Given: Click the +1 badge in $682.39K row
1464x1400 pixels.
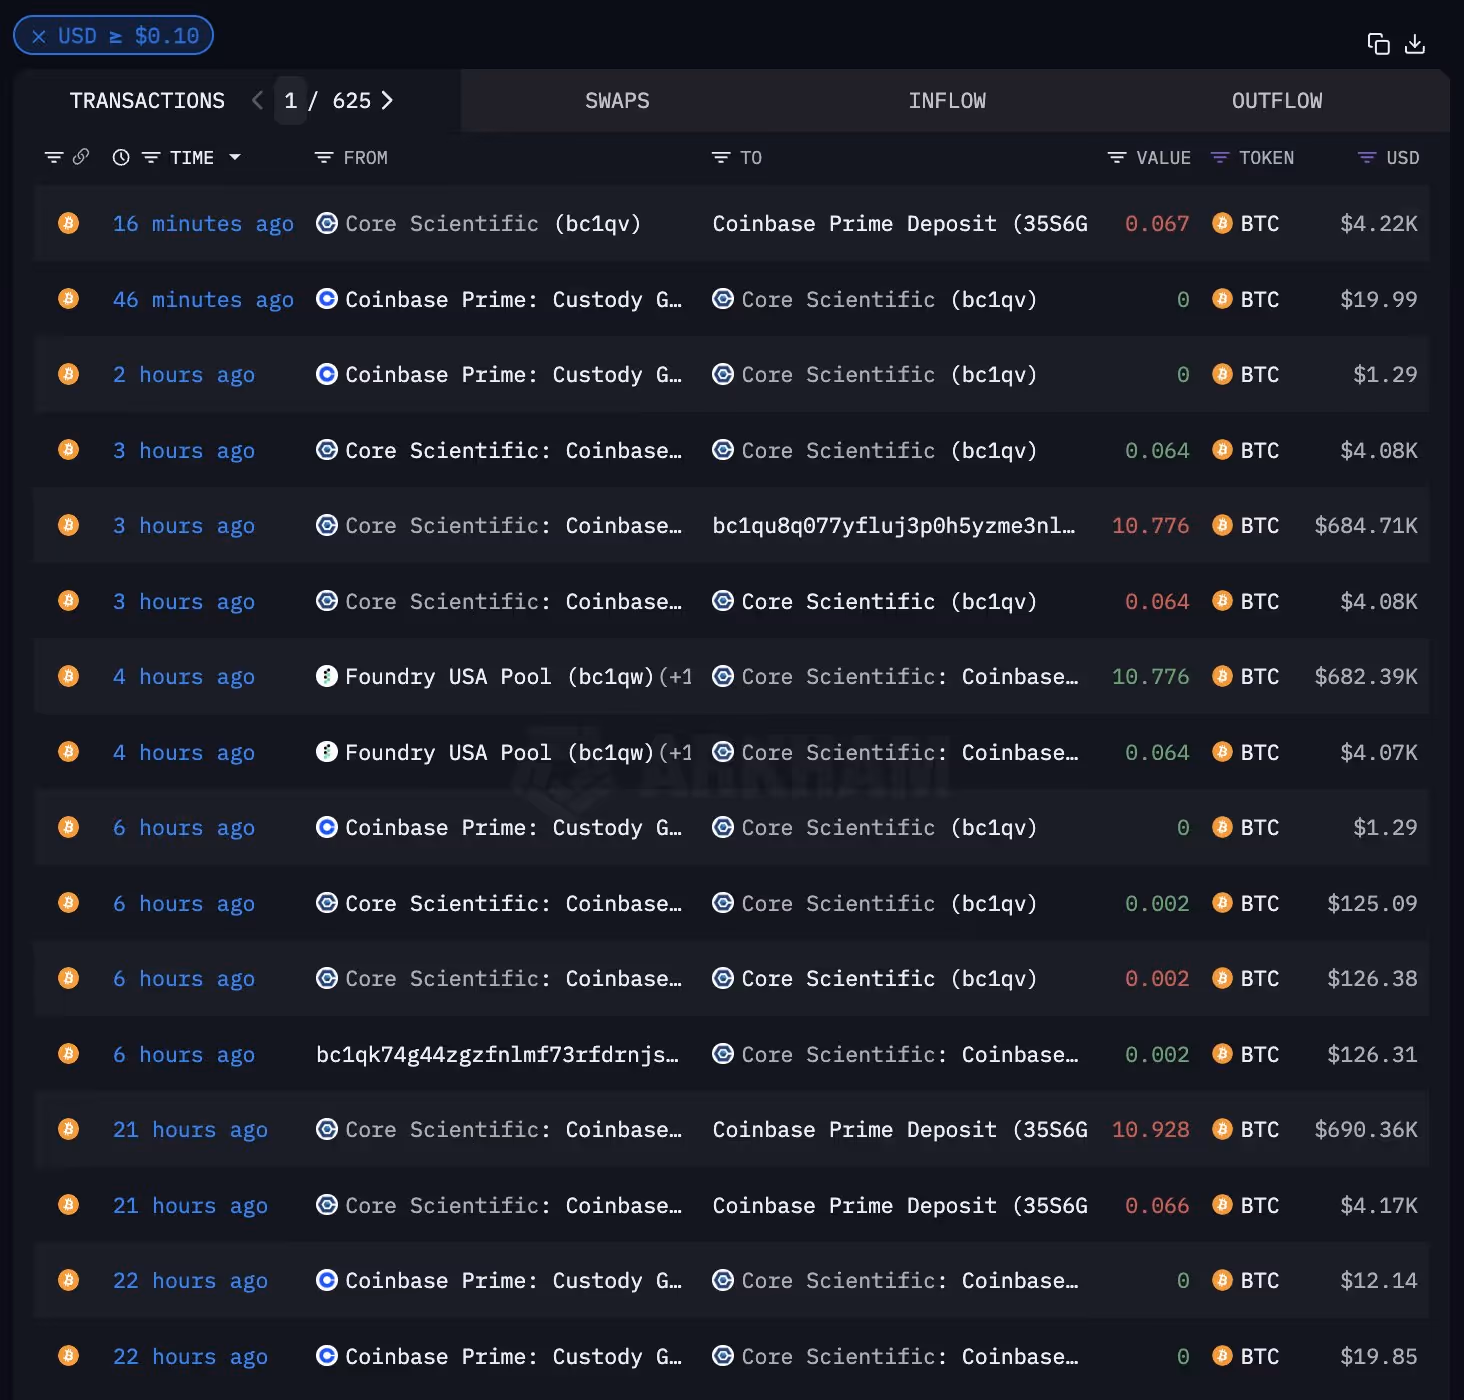Looking at the screenshot, I should 676,677.
